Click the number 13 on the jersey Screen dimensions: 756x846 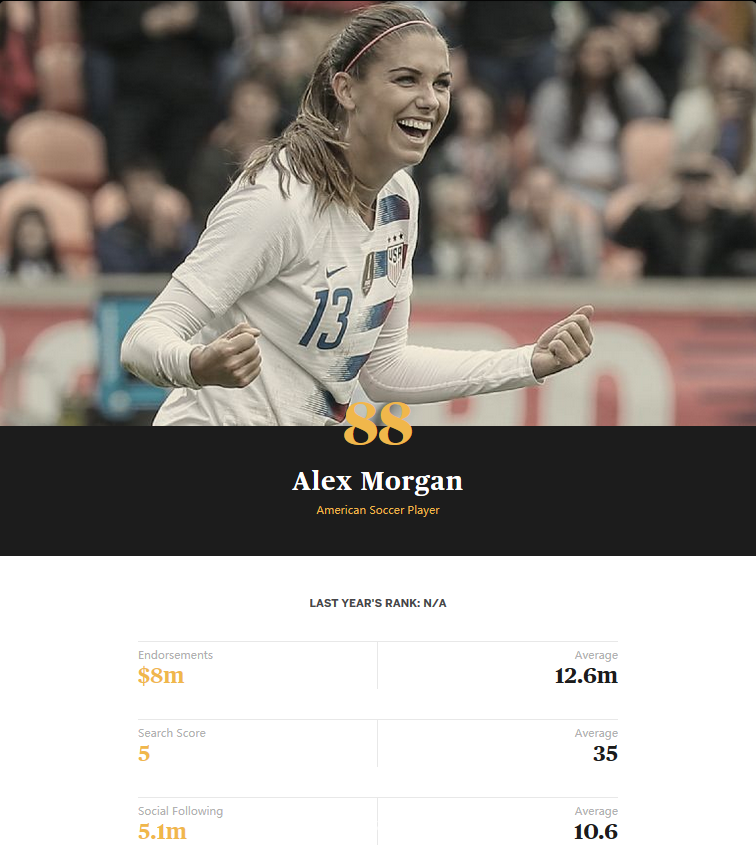[x=326, y=318]
